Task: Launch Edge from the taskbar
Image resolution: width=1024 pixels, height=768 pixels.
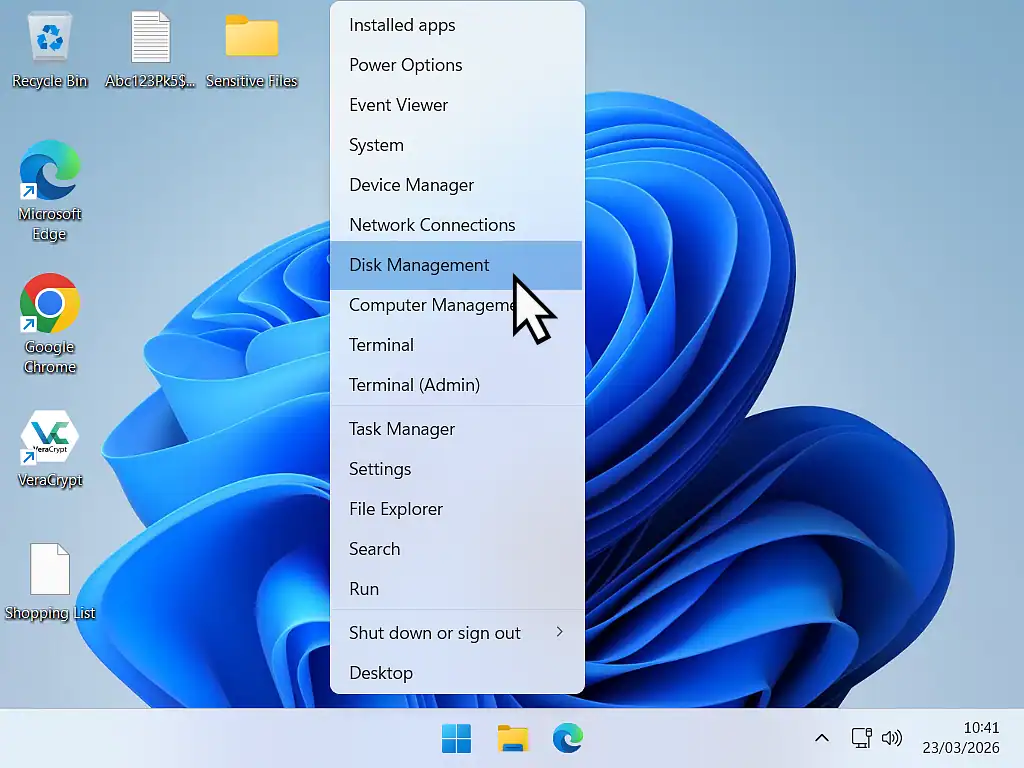Action: [568, 738]
